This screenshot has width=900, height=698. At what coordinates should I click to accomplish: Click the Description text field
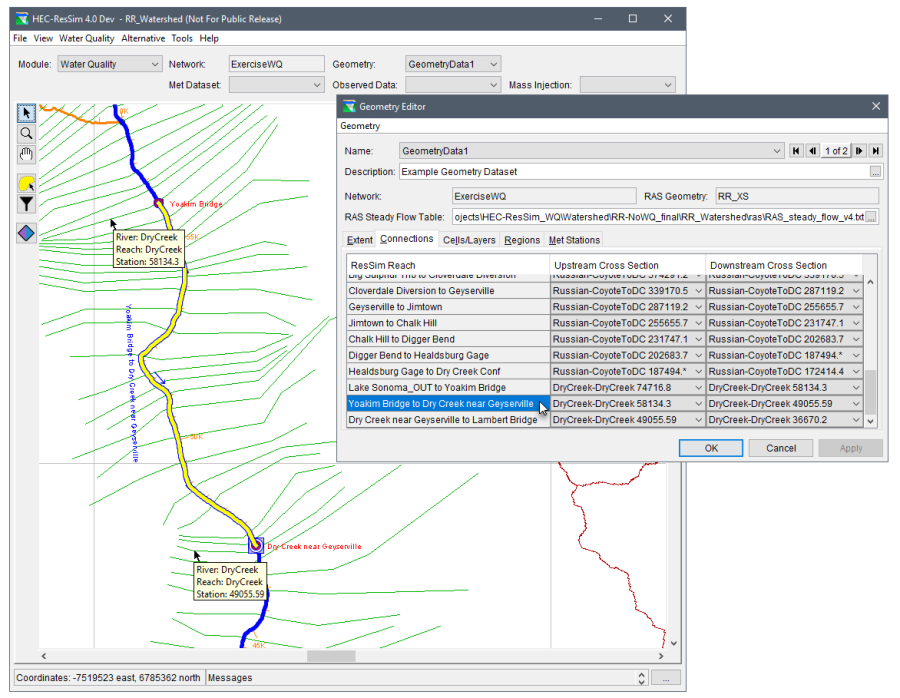[x=635, y=172]
